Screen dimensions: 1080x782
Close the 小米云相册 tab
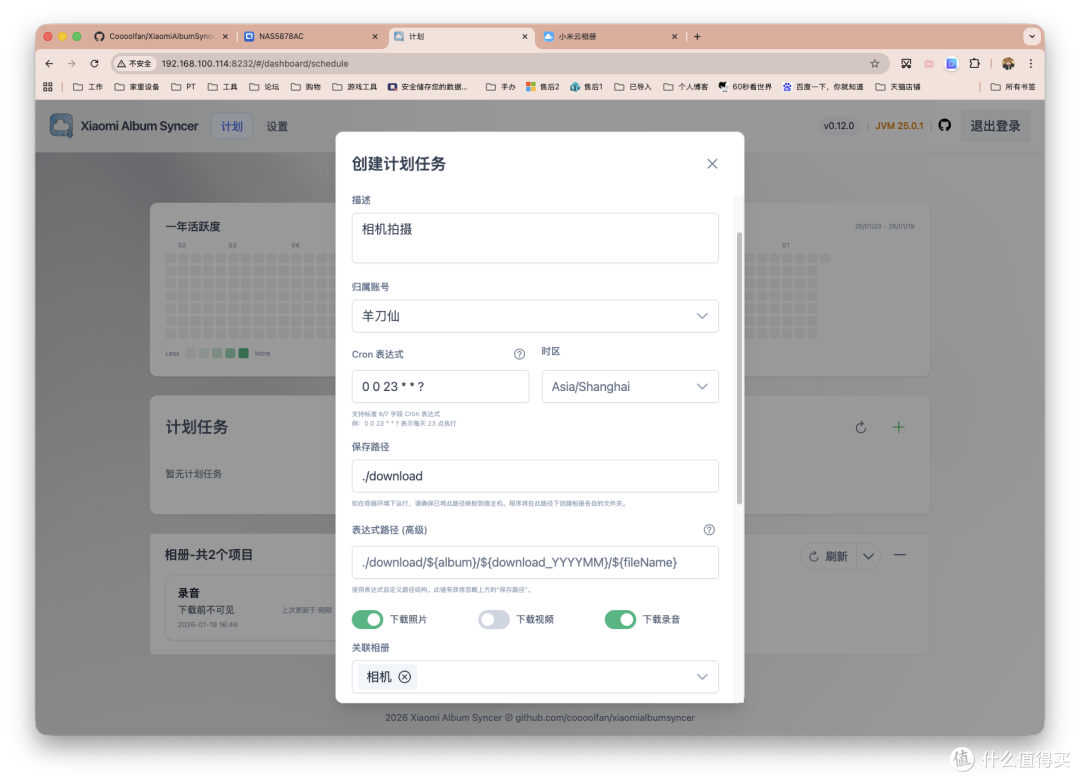point(674,37)
